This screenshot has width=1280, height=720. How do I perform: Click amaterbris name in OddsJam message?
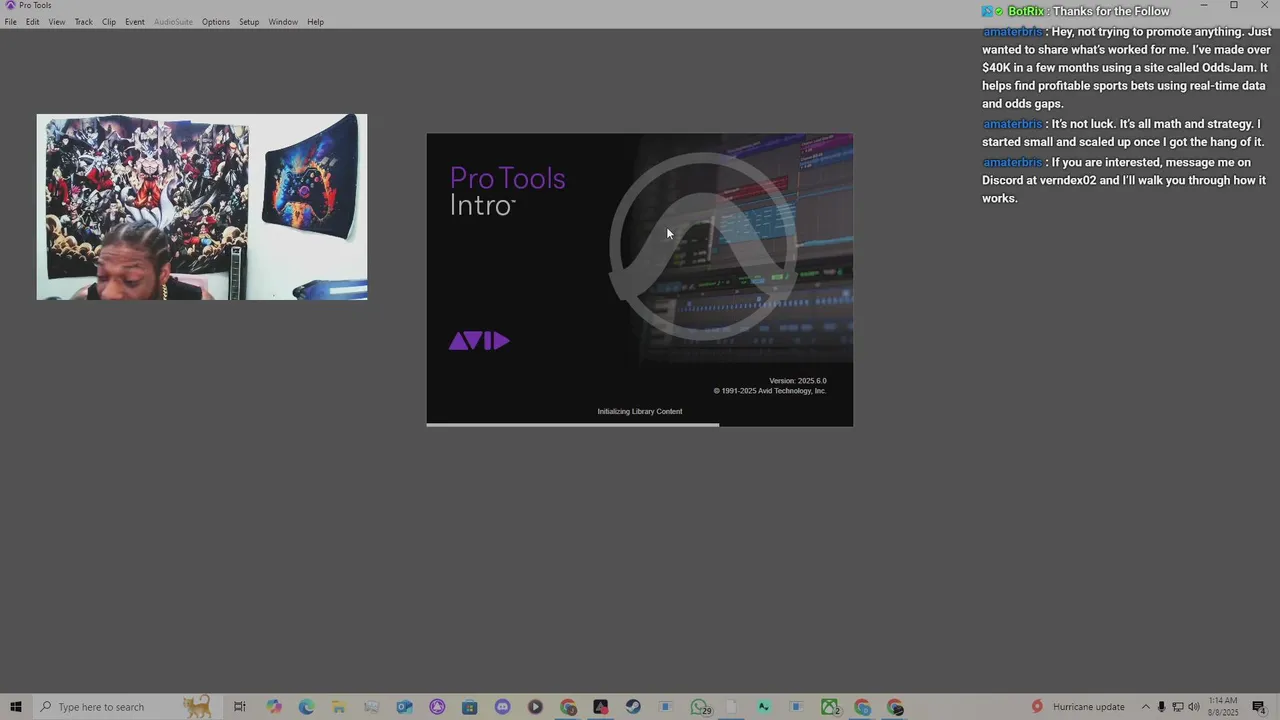coord(1012,32)
